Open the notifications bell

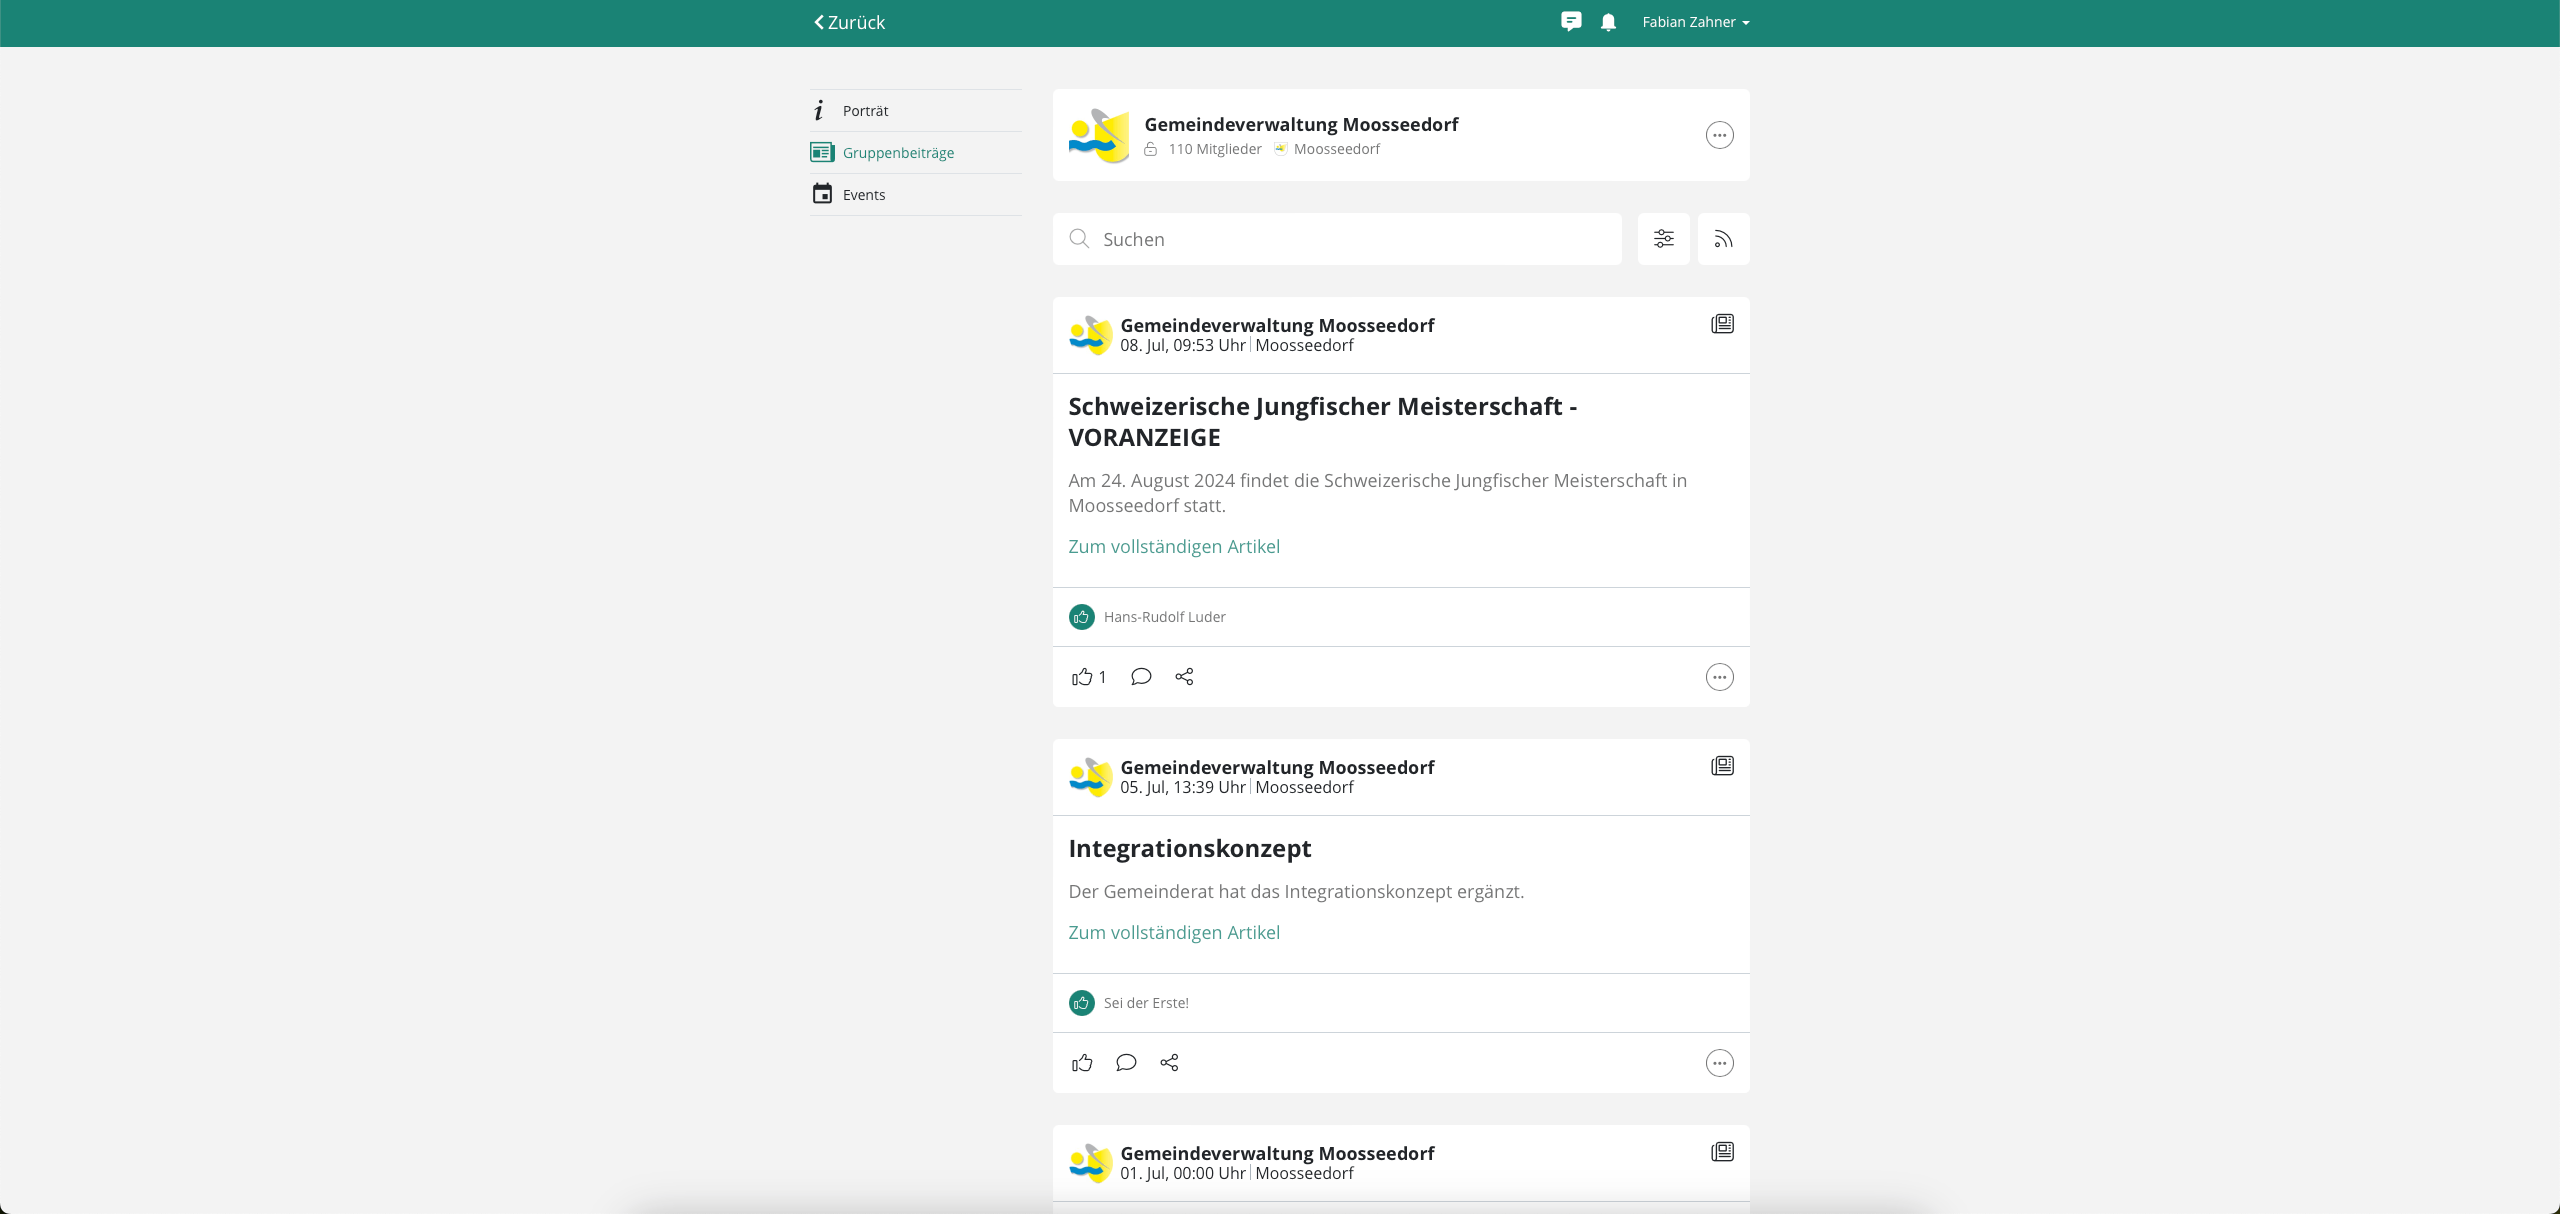1608,22
